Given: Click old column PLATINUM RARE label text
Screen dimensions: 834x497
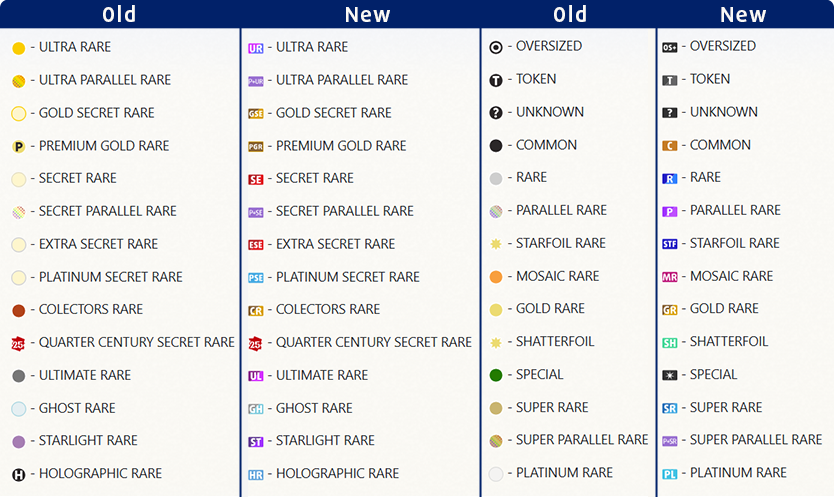Looking at the screenshot, I should tap(564, 473).
